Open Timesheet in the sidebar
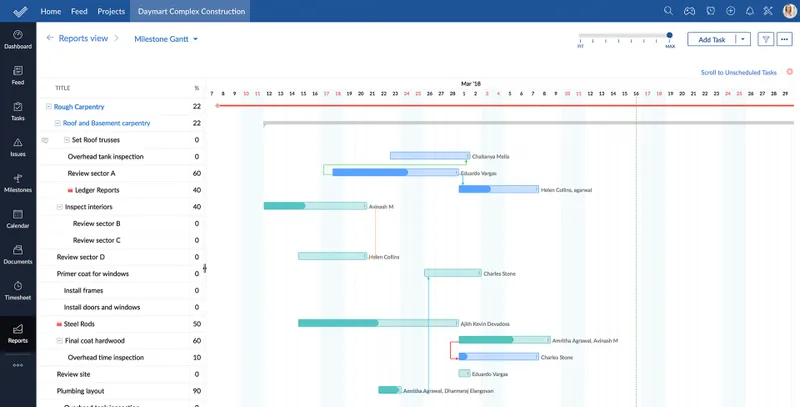The height and width of the screenshot is (407, 800). (x=18, y=291)
